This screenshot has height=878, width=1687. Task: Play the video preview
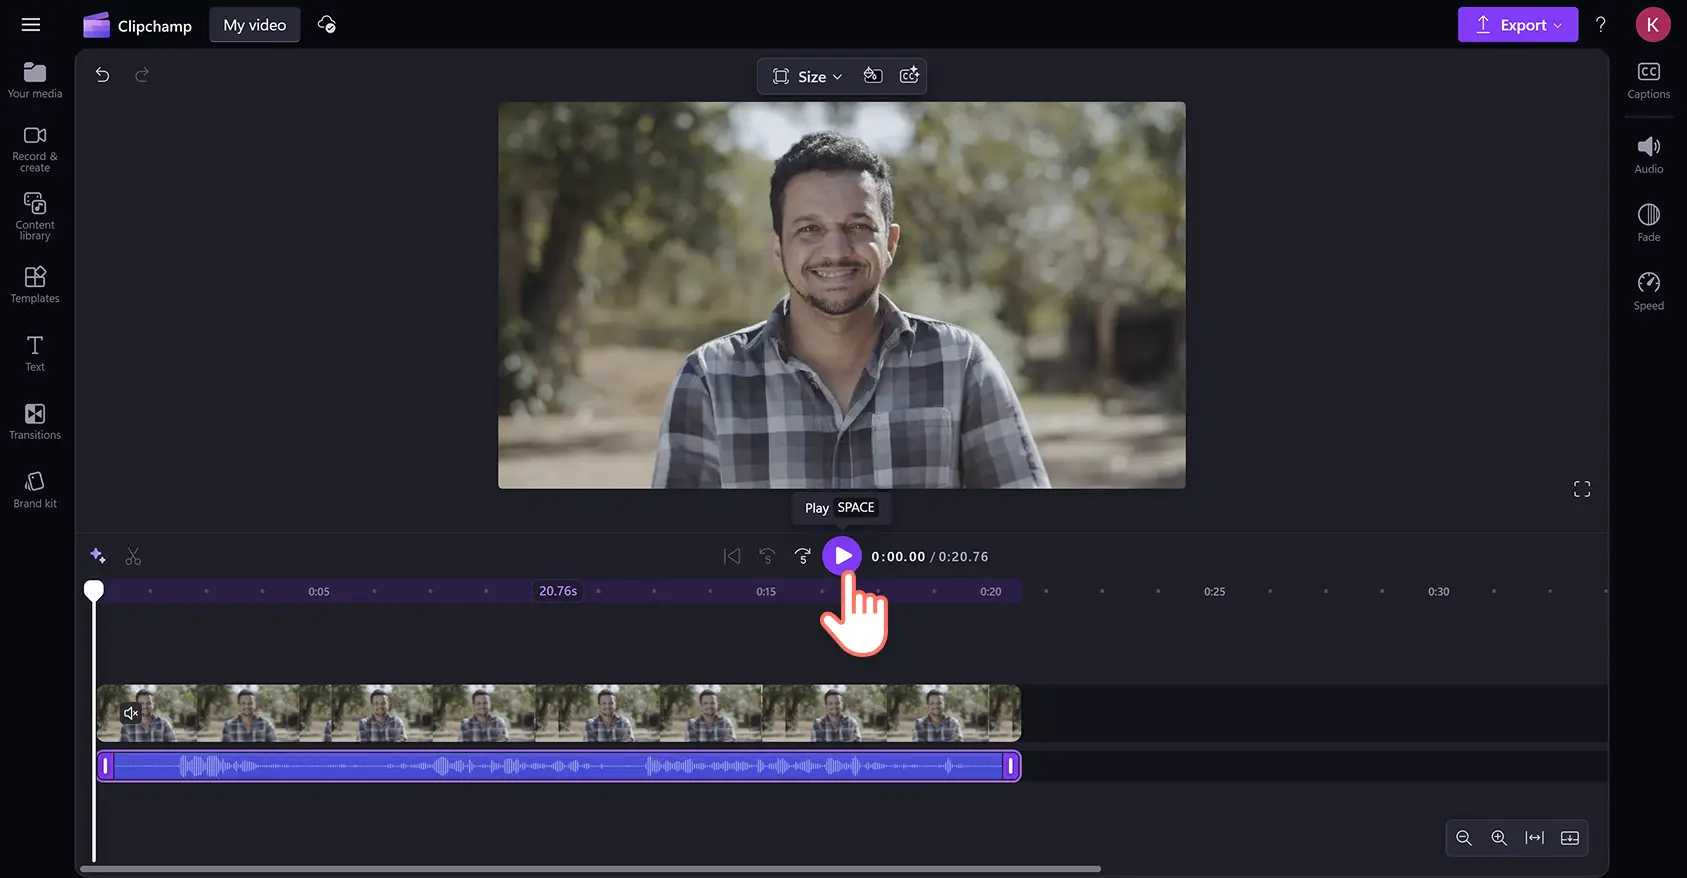point(842,555)
